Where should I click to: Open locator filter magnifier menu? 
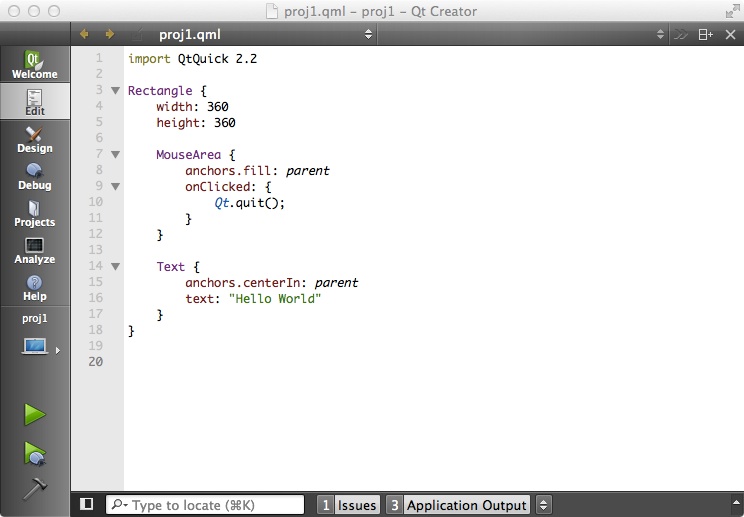(119, 505)
